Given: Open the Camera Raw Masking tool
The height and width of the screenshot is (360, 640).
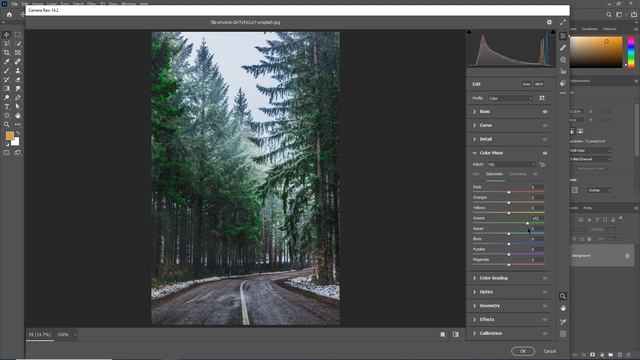Looking at the screenshot, I should coord(563,60).
